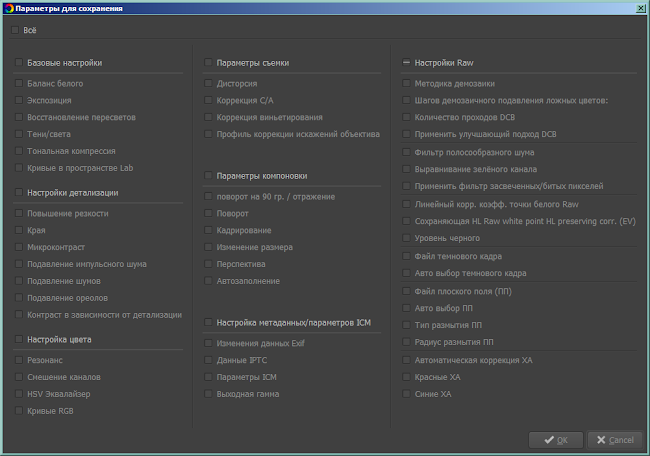Toggle the "Базовые настройки" group checkbox
This screenshot has width=650, height=456.
tap(19, 63)
